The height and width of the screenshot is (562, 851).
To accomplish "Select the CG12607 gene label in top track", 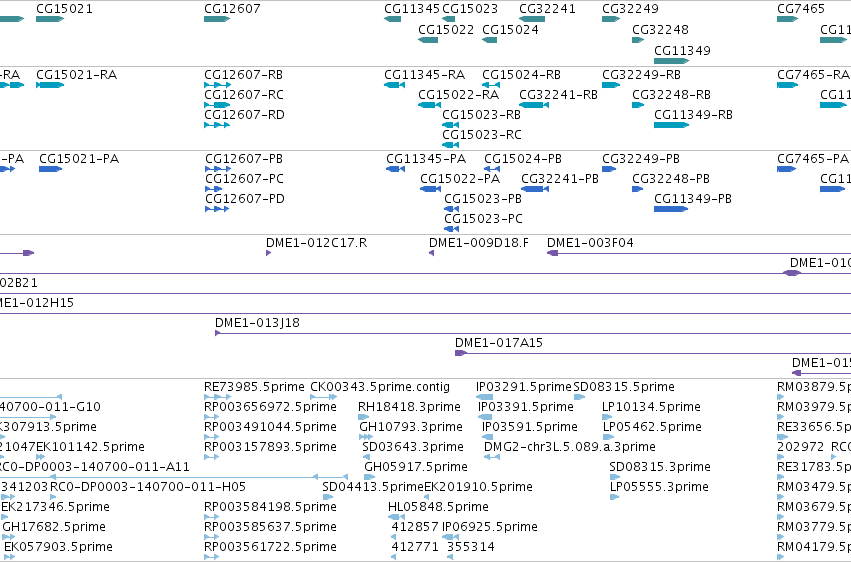I will [232, 9].
